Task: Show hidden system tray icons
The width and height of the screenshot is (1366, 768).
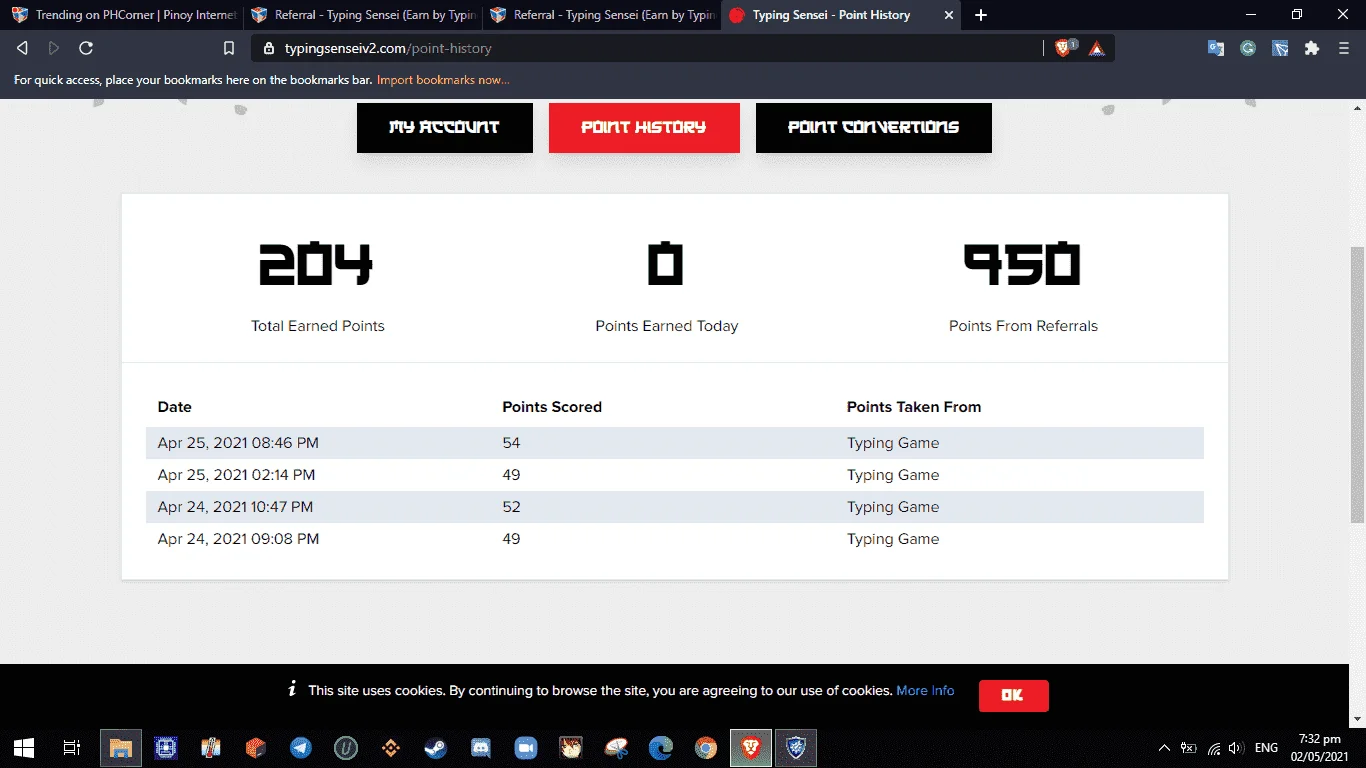Action: [x=1164, y=747]
